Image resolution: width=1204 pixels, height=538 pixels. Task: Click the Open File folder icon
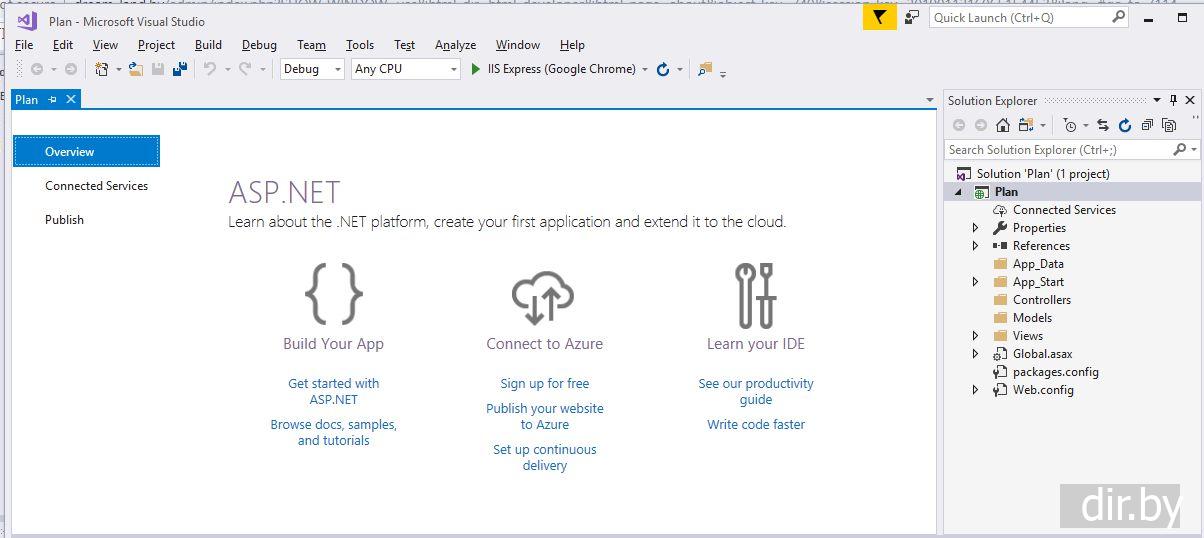click(135, 69)
